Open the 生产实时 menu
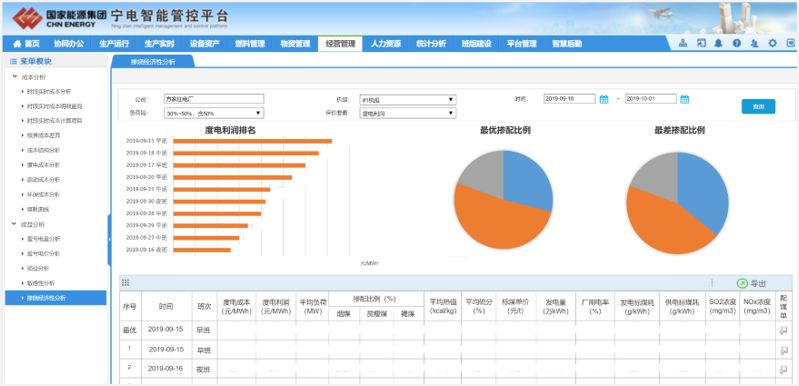Viewport: 799px width, 386px height. point(159,44)
